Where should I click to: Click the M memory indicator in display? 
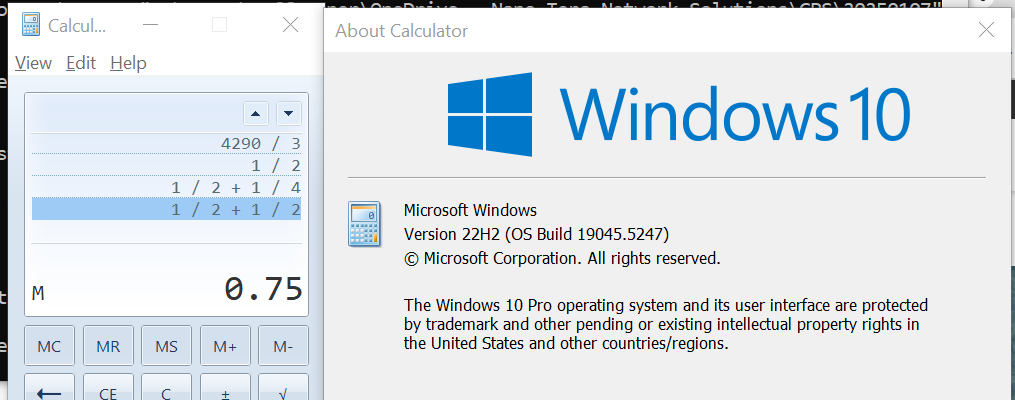click(x=38, y=294)
